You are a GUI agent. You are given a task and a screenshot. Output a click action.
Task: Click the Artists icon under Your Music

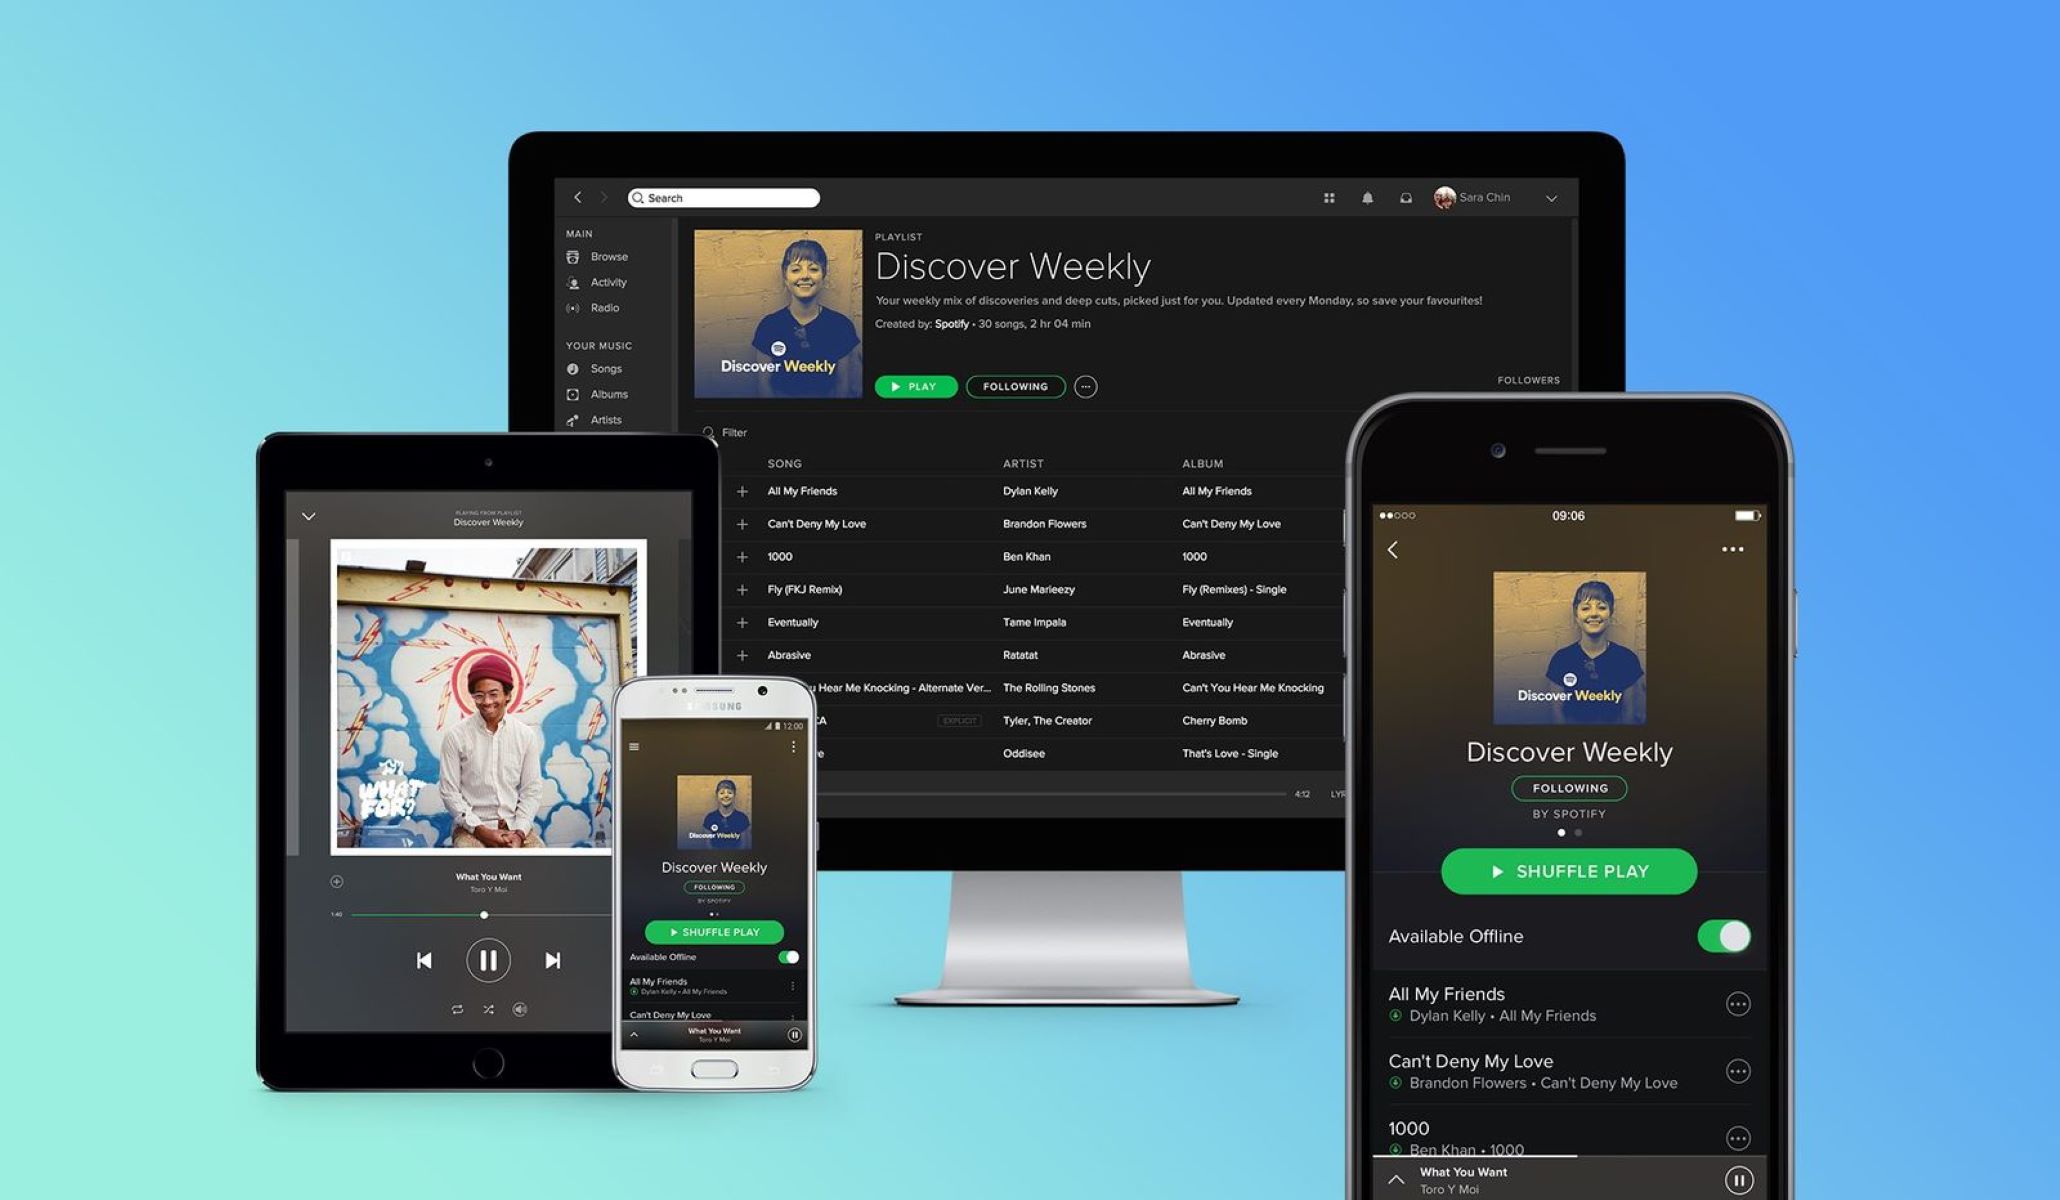click(x=573, y=419)
